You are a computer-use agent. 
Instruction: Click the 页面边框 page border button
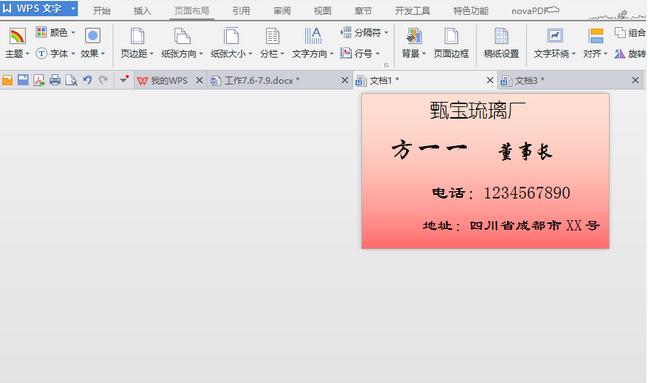pos(451,43)
